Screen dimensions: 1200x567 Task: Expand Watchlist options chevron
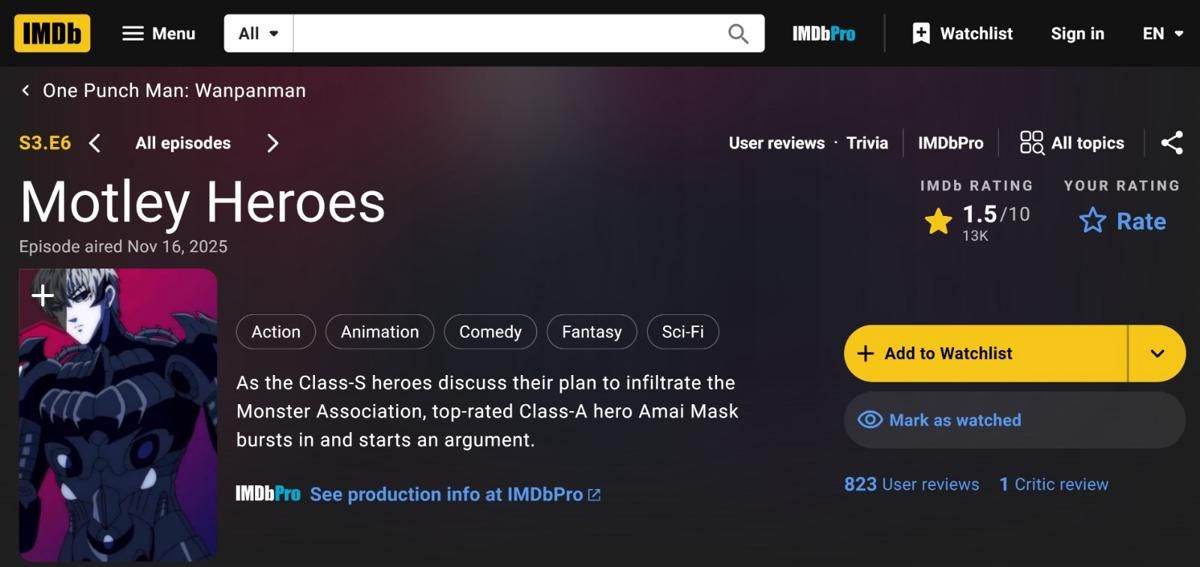pos(1157,353)
